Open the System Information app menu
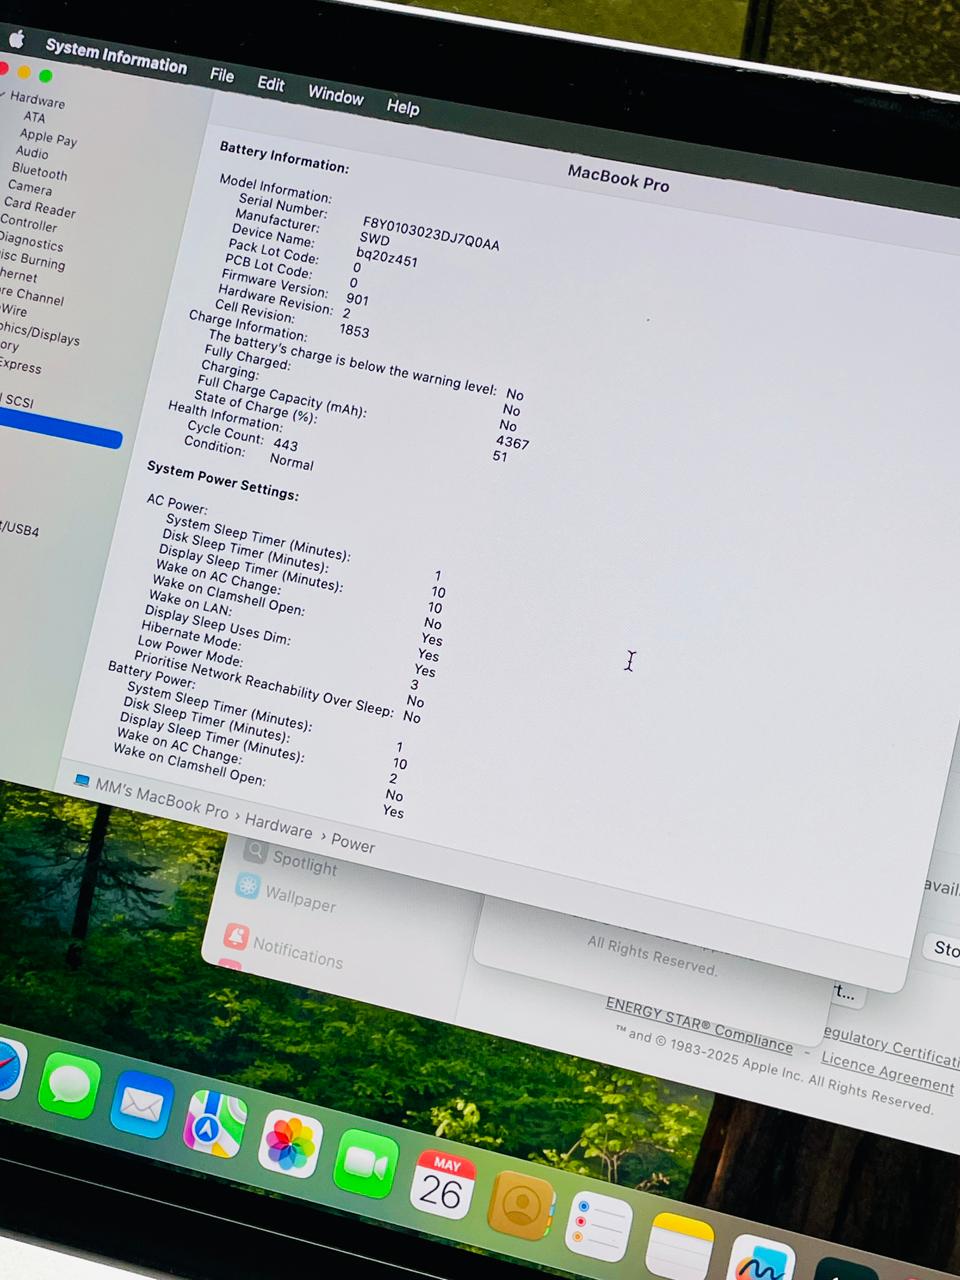 (116, 56)
